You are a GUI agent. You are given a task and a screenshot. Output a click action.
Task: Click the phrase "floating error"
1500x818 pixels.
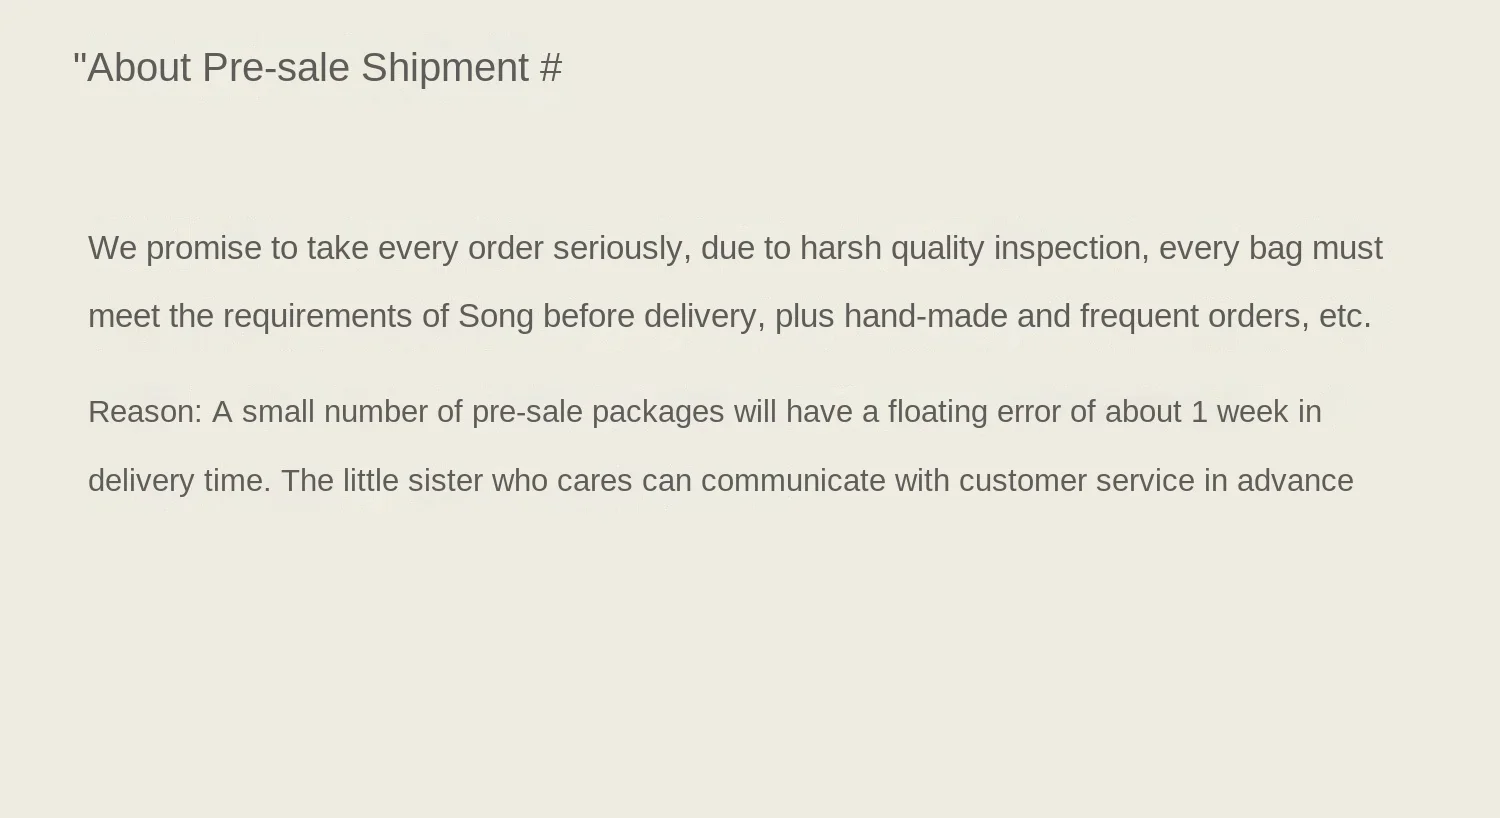pos(974,412)
